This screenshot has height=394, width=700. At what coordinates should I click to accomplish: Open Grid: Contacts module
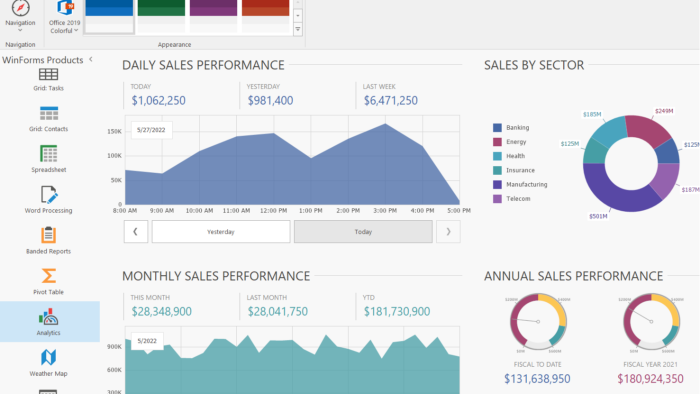coord(48,120)
